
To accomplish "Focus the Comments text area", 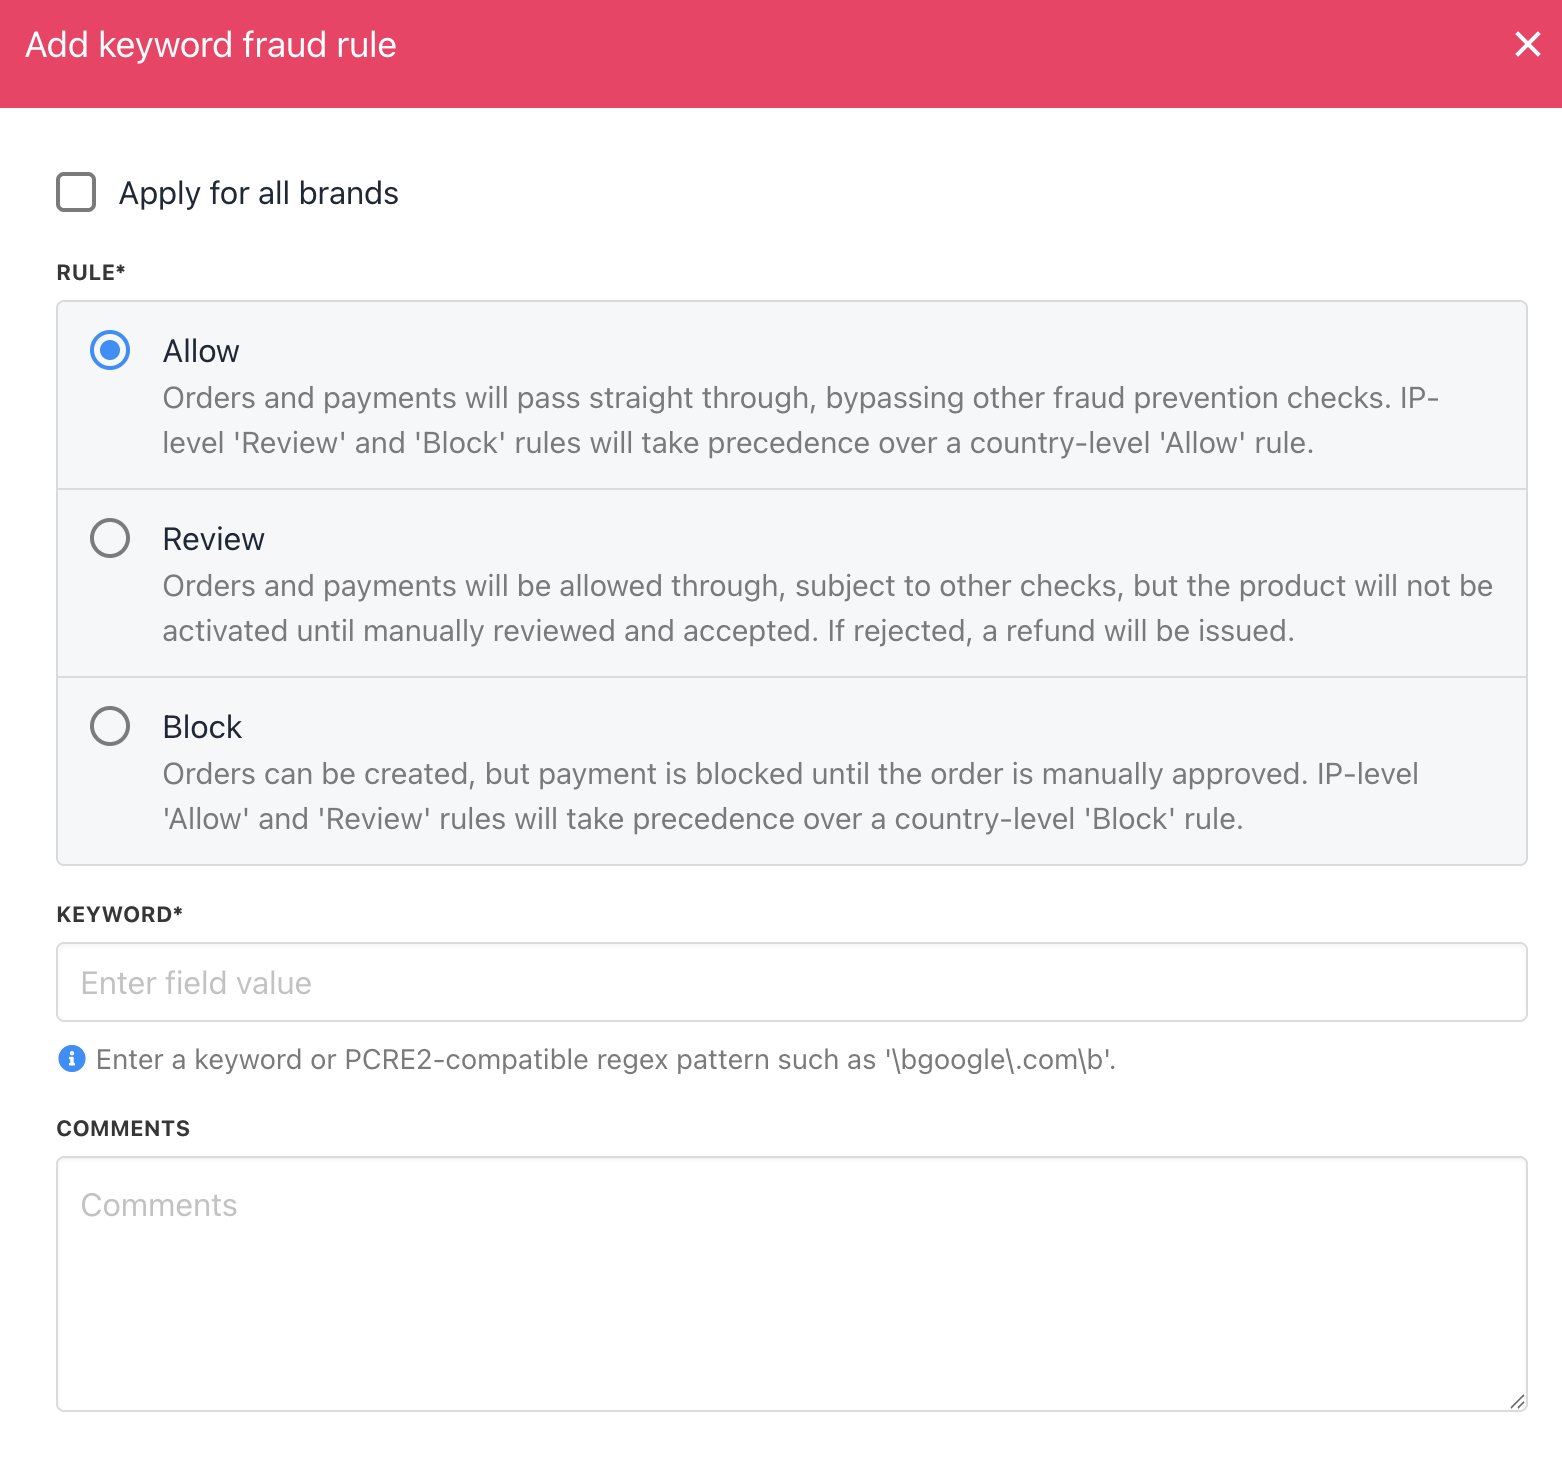I will [792, 1284].
